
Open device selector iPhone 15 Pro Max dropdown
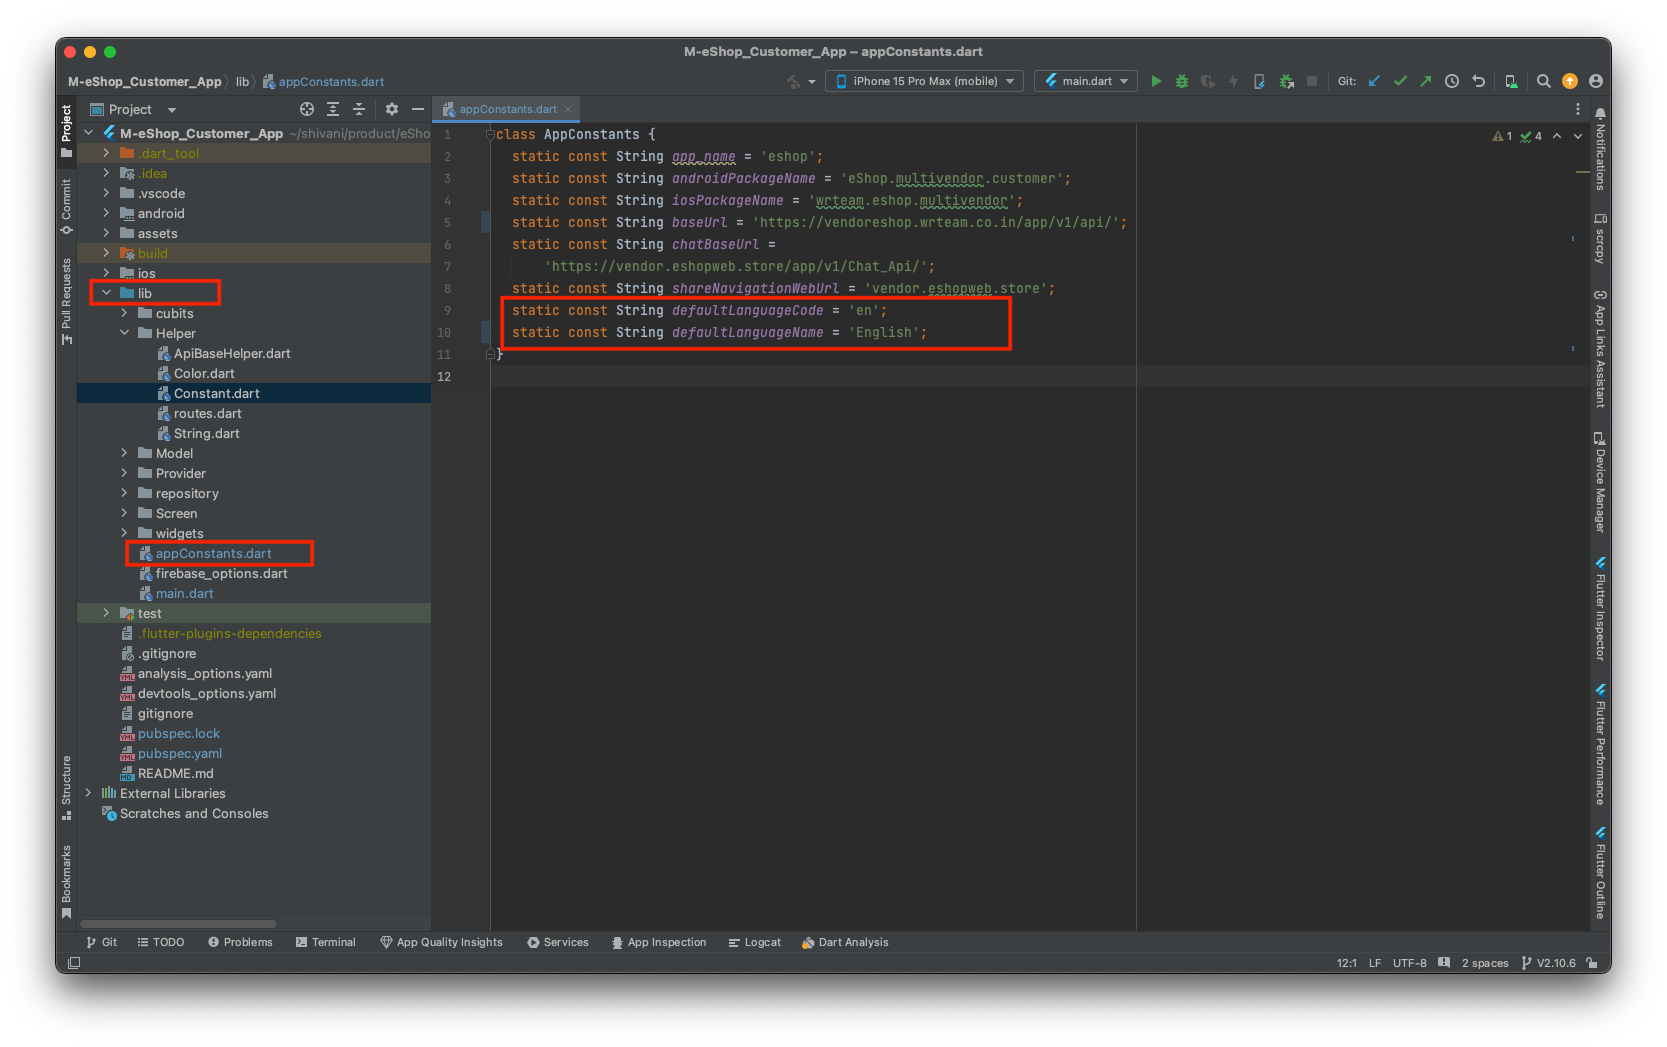[924, 81]
